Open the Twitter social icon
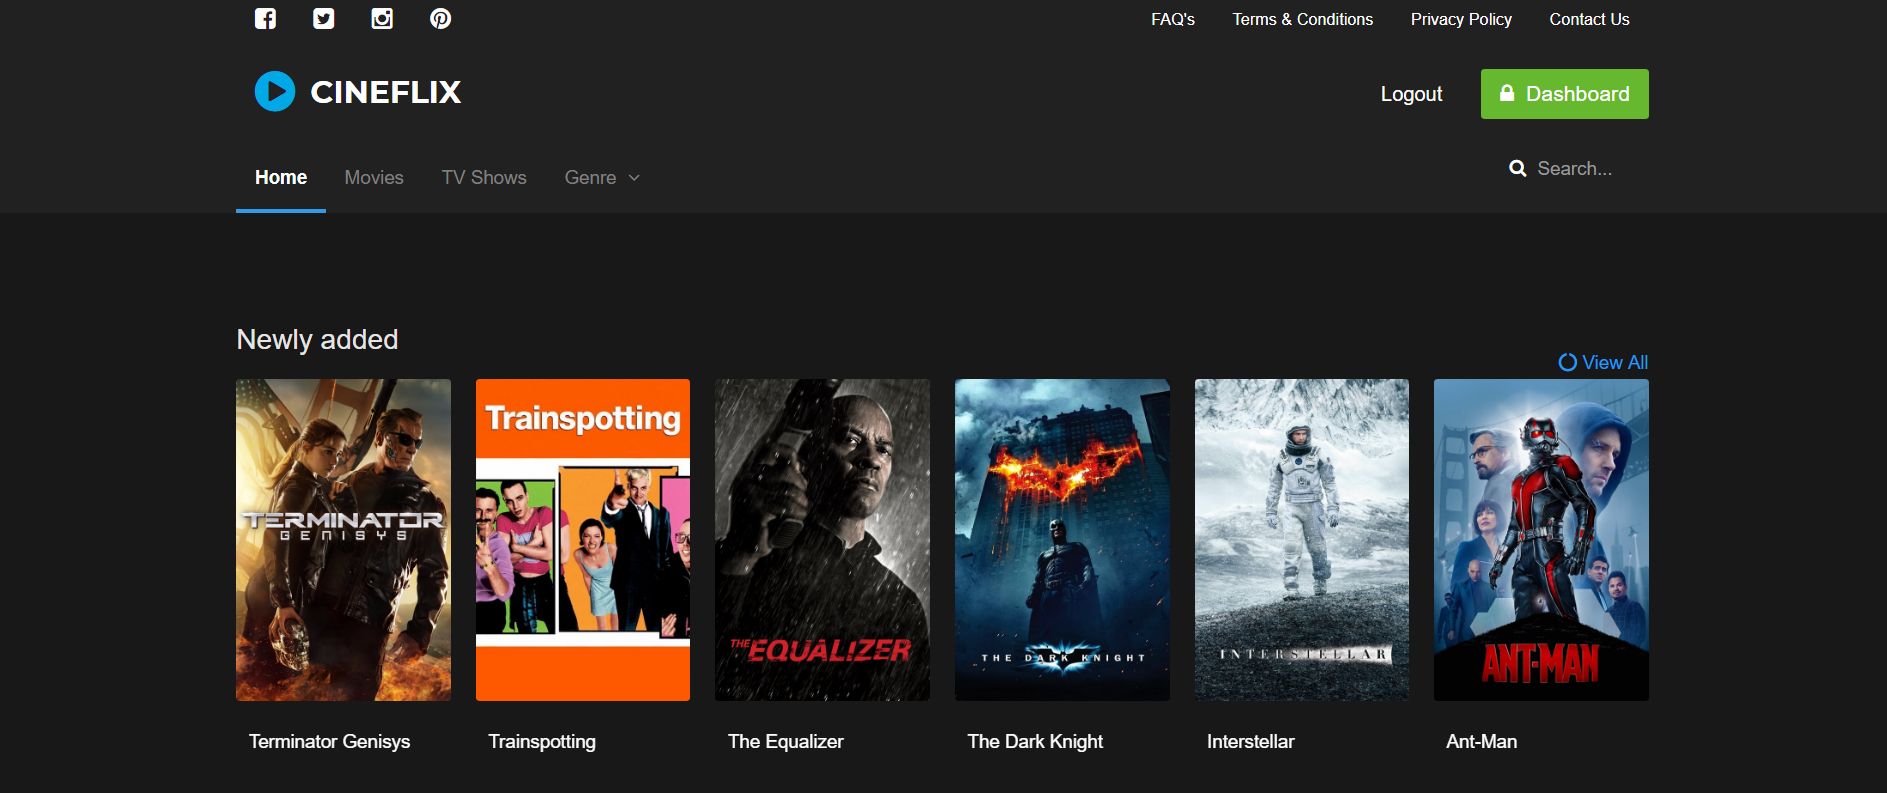The width and height of the screenshot is (1887, 793). point(323,19)
